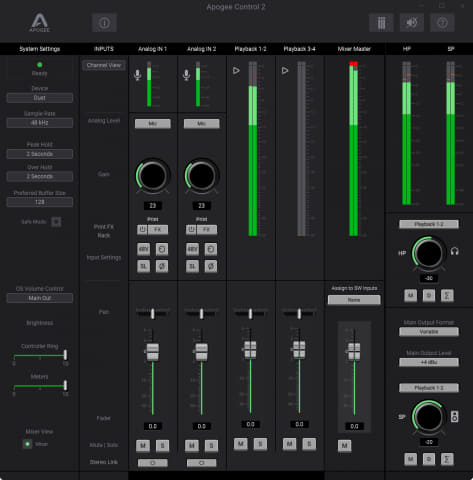Mute the Mixer Master channel
Viewport: 473px width, 480px height.
coord(345,446)
